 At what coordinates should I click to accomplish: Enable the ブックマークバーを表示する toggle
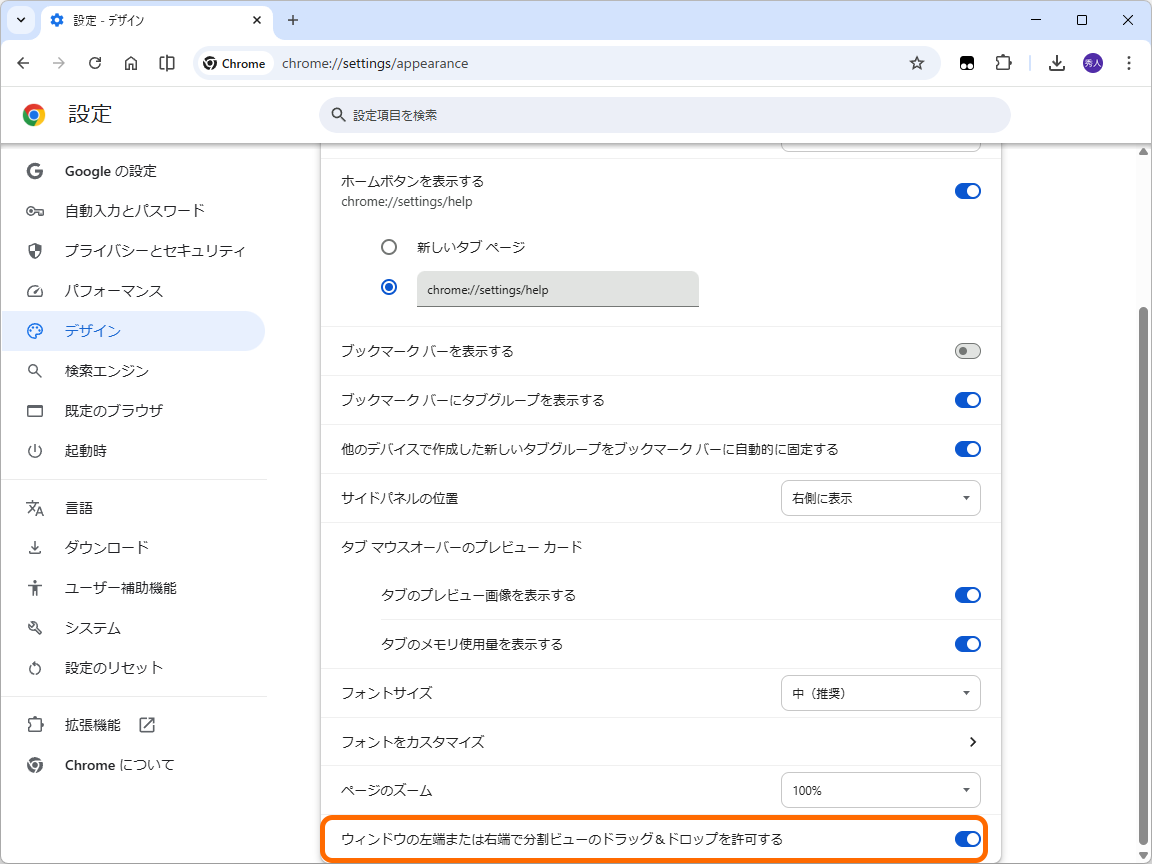pyautogui.click(x=967, y=351)
